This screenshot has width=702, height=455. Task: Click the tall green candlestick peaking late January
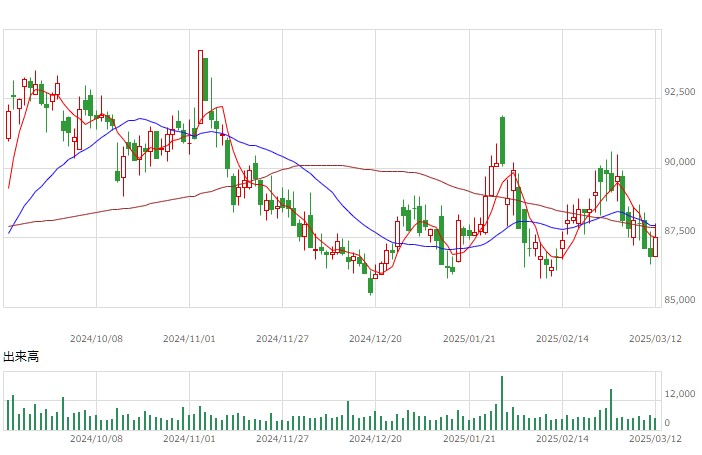502,140
